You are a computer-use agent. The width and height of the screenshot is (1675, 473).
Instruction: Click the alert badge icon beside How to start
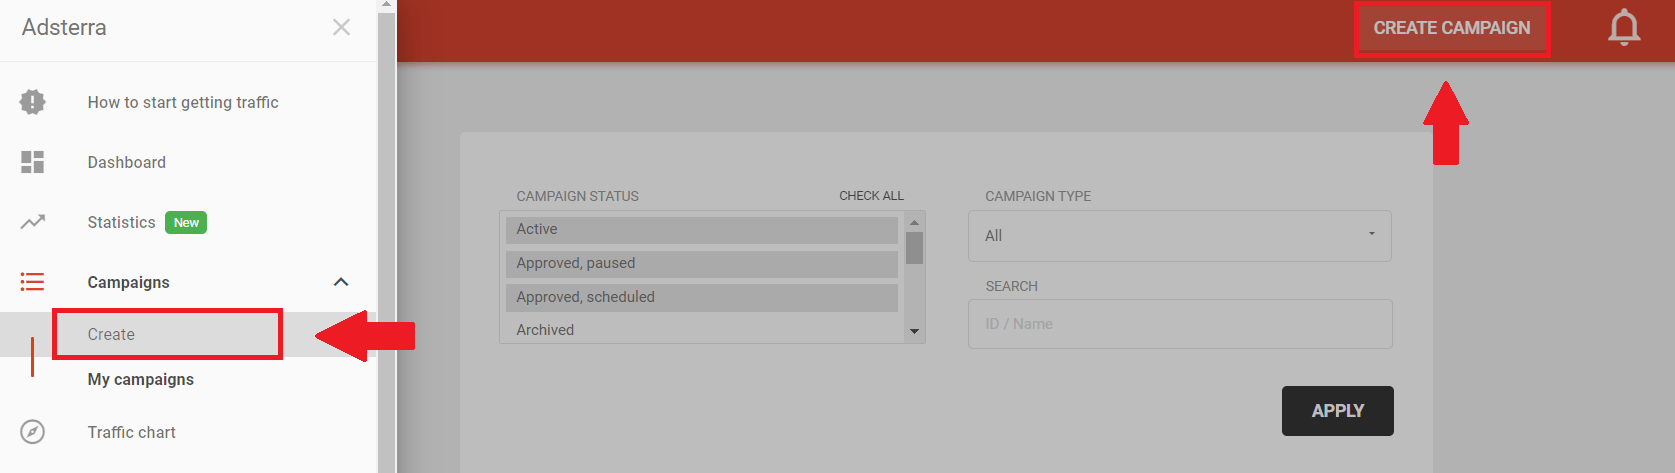pos(33,102)
